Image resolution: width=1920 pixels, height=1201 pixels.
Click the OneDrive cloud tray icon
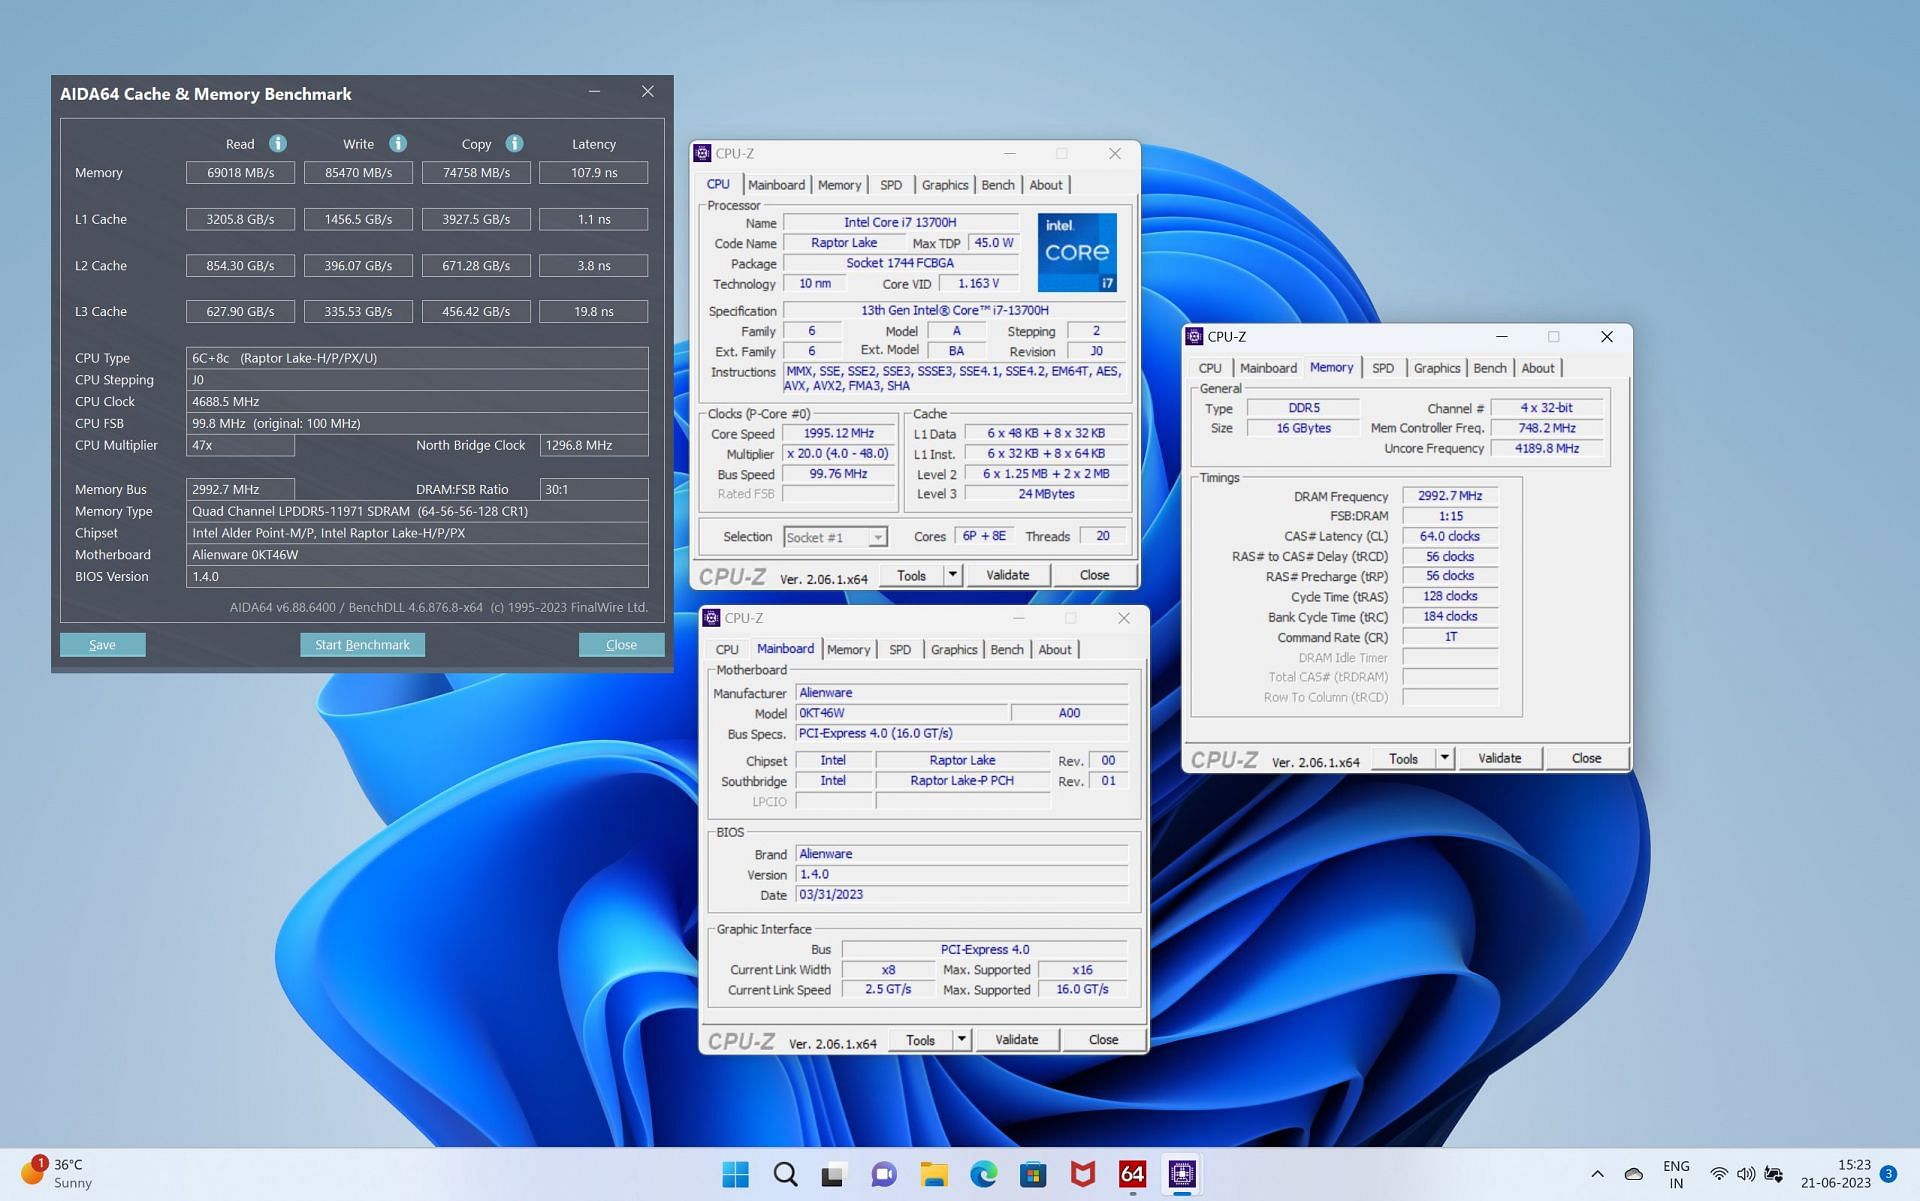[1634, 1174]
